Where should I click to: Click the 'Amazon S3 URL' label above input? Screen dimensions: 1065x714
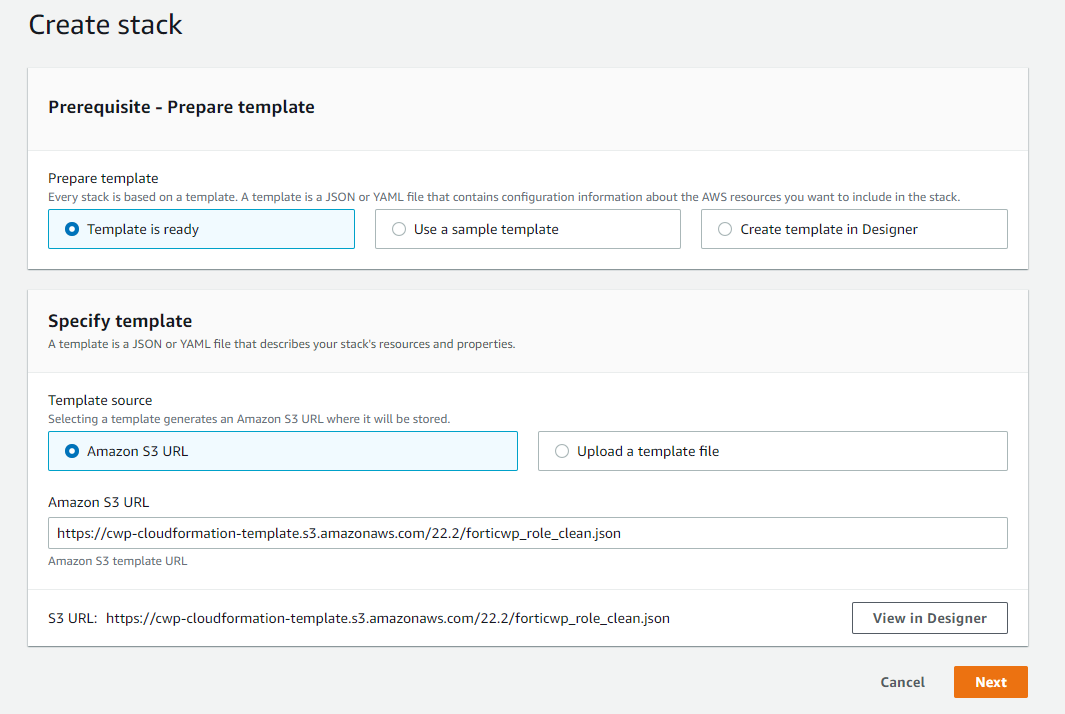pos(98,502)
